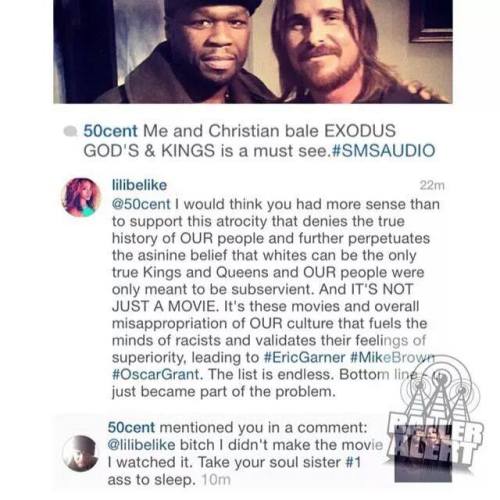500x500 pixels.
Task: Click the 22m timestamp on the comment
Action: tap(432, 186)
